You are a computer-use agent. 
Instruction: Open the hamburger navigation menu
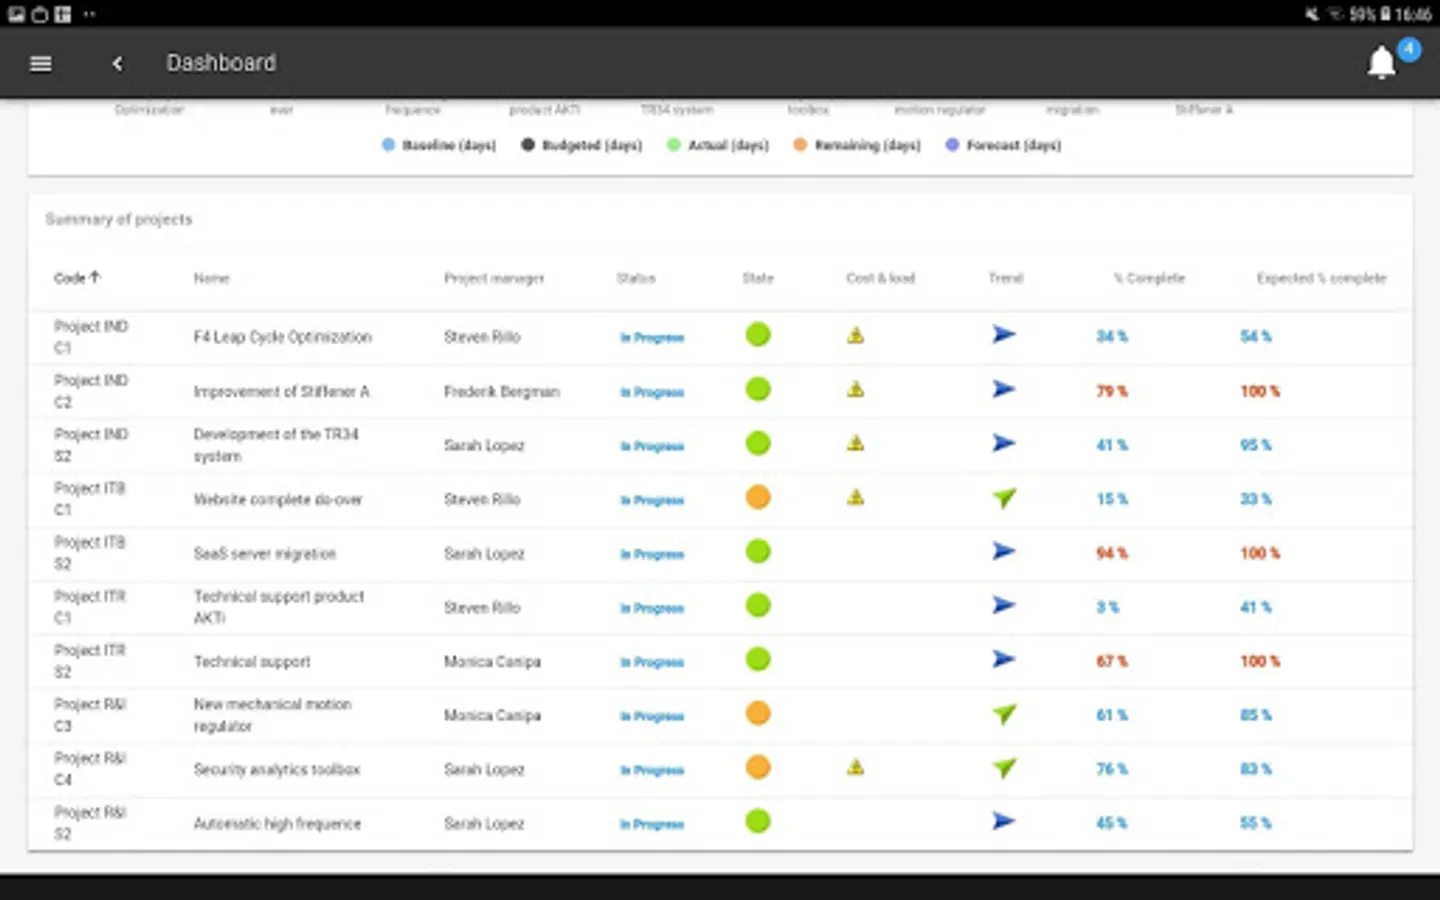(x=41, y=63)
